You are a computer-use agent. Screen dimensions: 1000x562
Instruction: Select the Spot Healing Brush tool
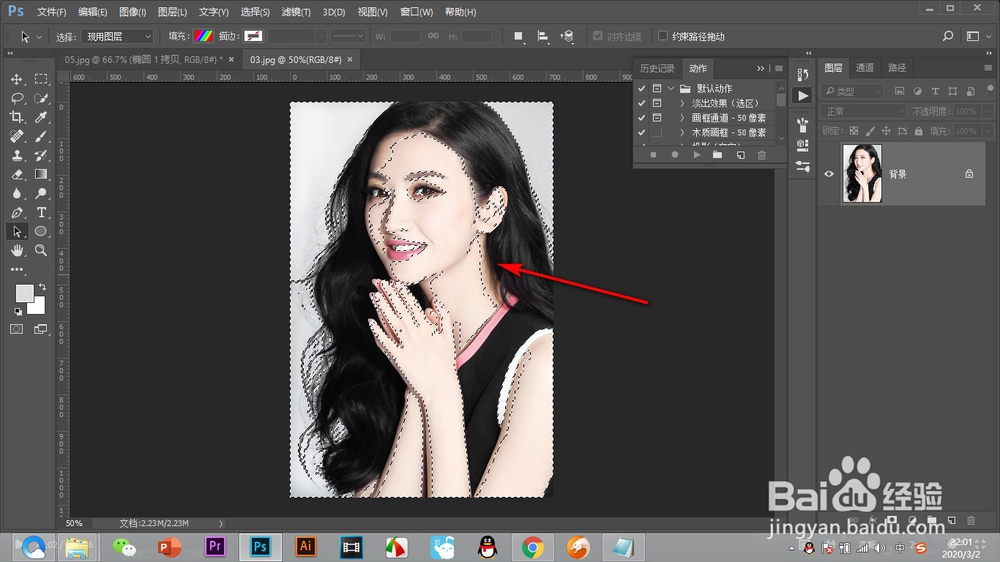[17, 137]
